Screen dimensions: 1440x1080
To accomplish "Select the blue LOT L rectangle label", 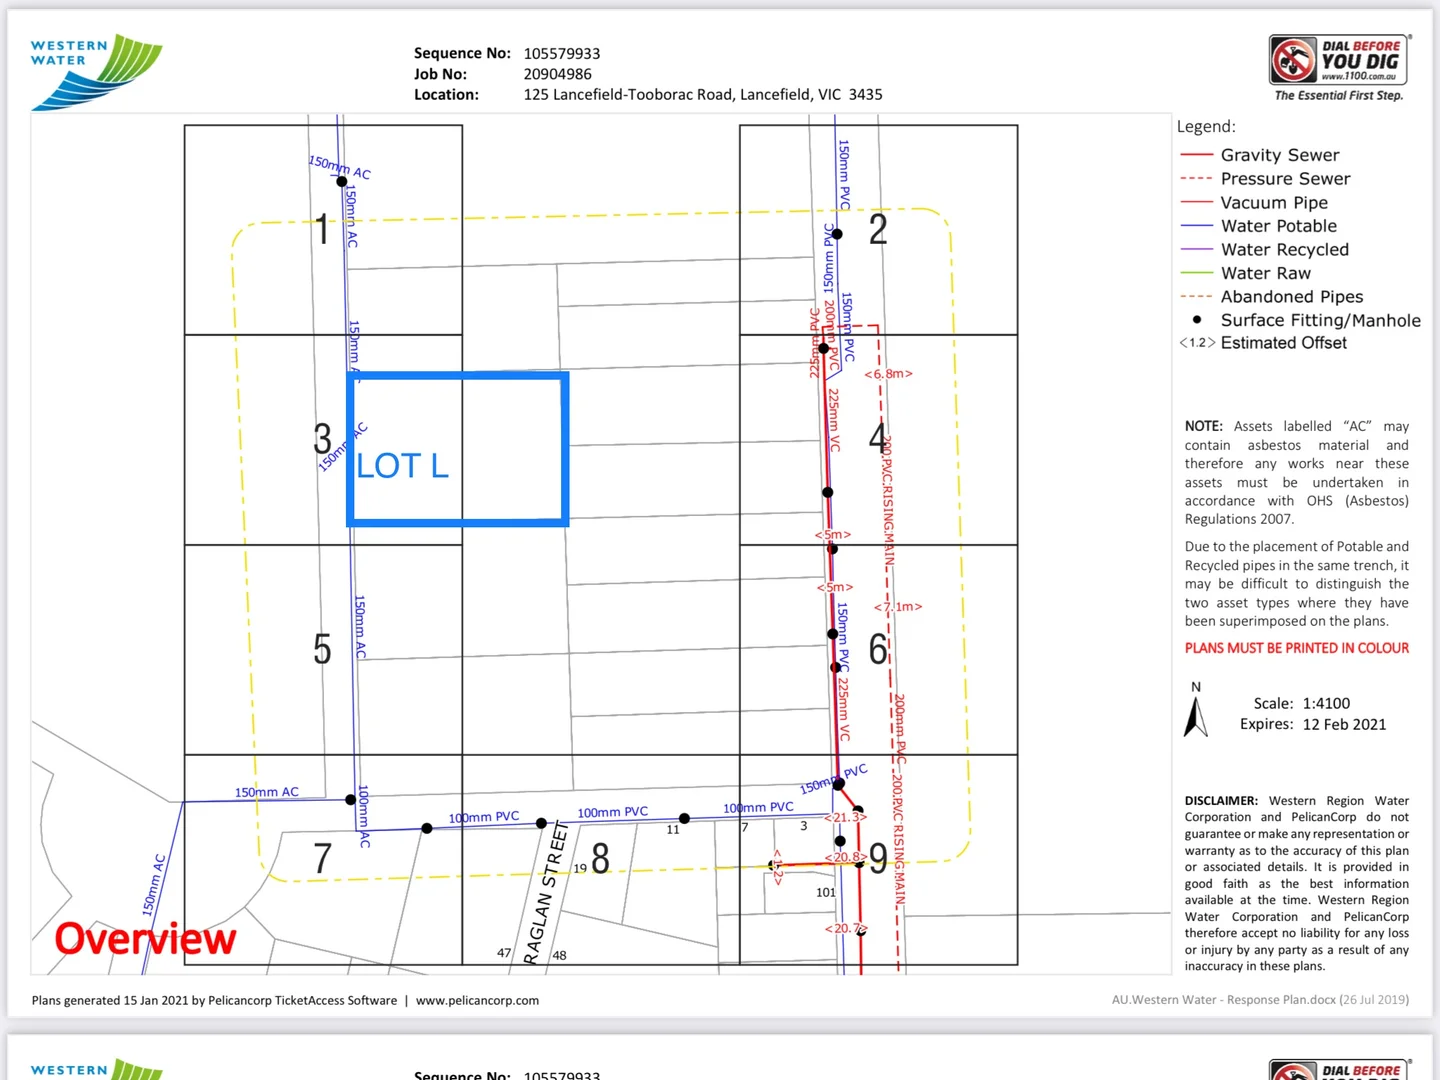I will (403, 466).
